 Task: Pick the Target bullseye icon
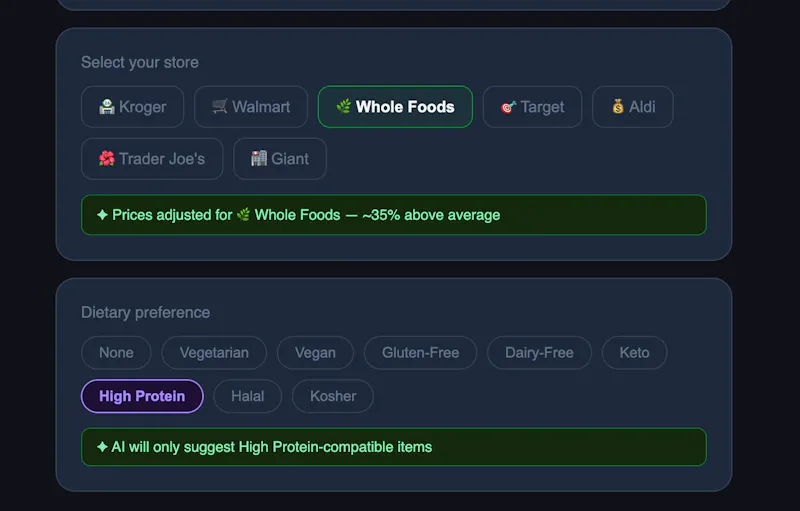click(508, 107)
